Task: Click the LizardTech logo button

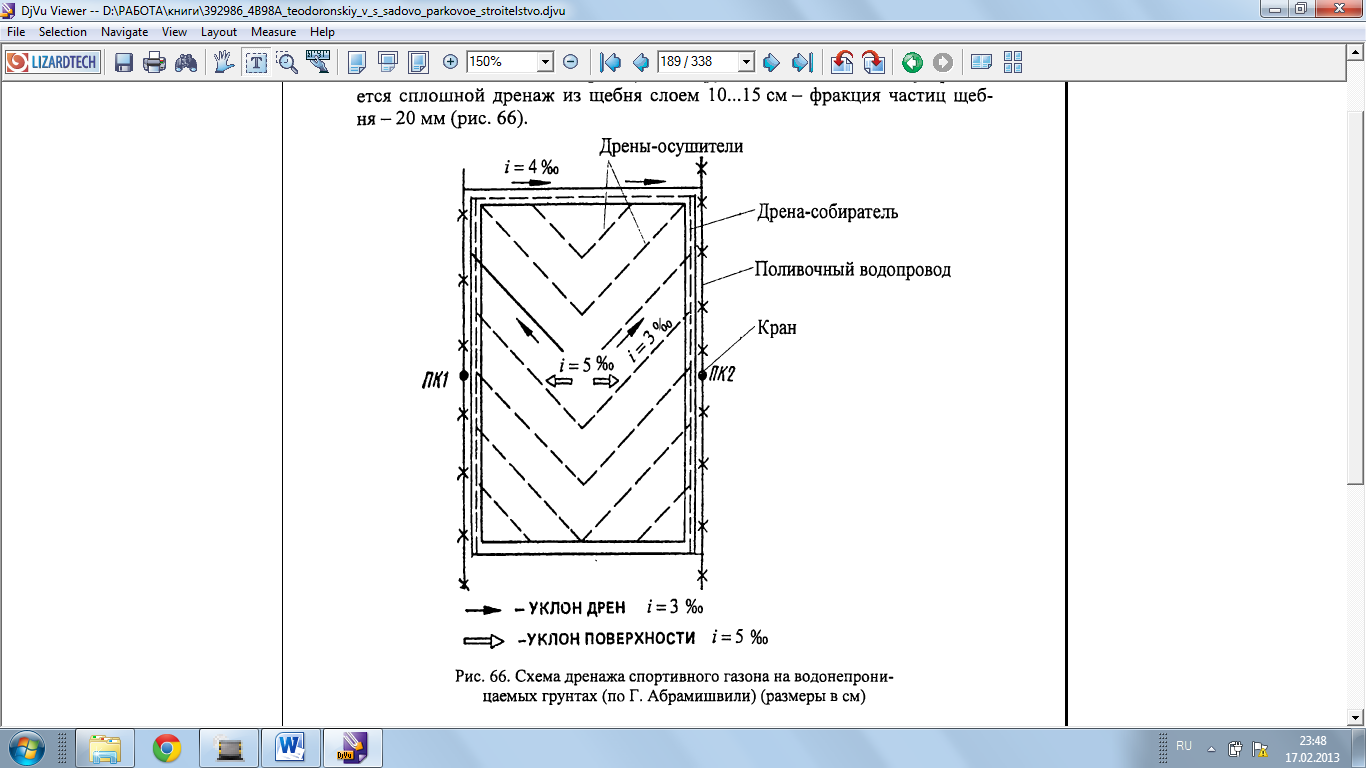Action: (52, 62)
